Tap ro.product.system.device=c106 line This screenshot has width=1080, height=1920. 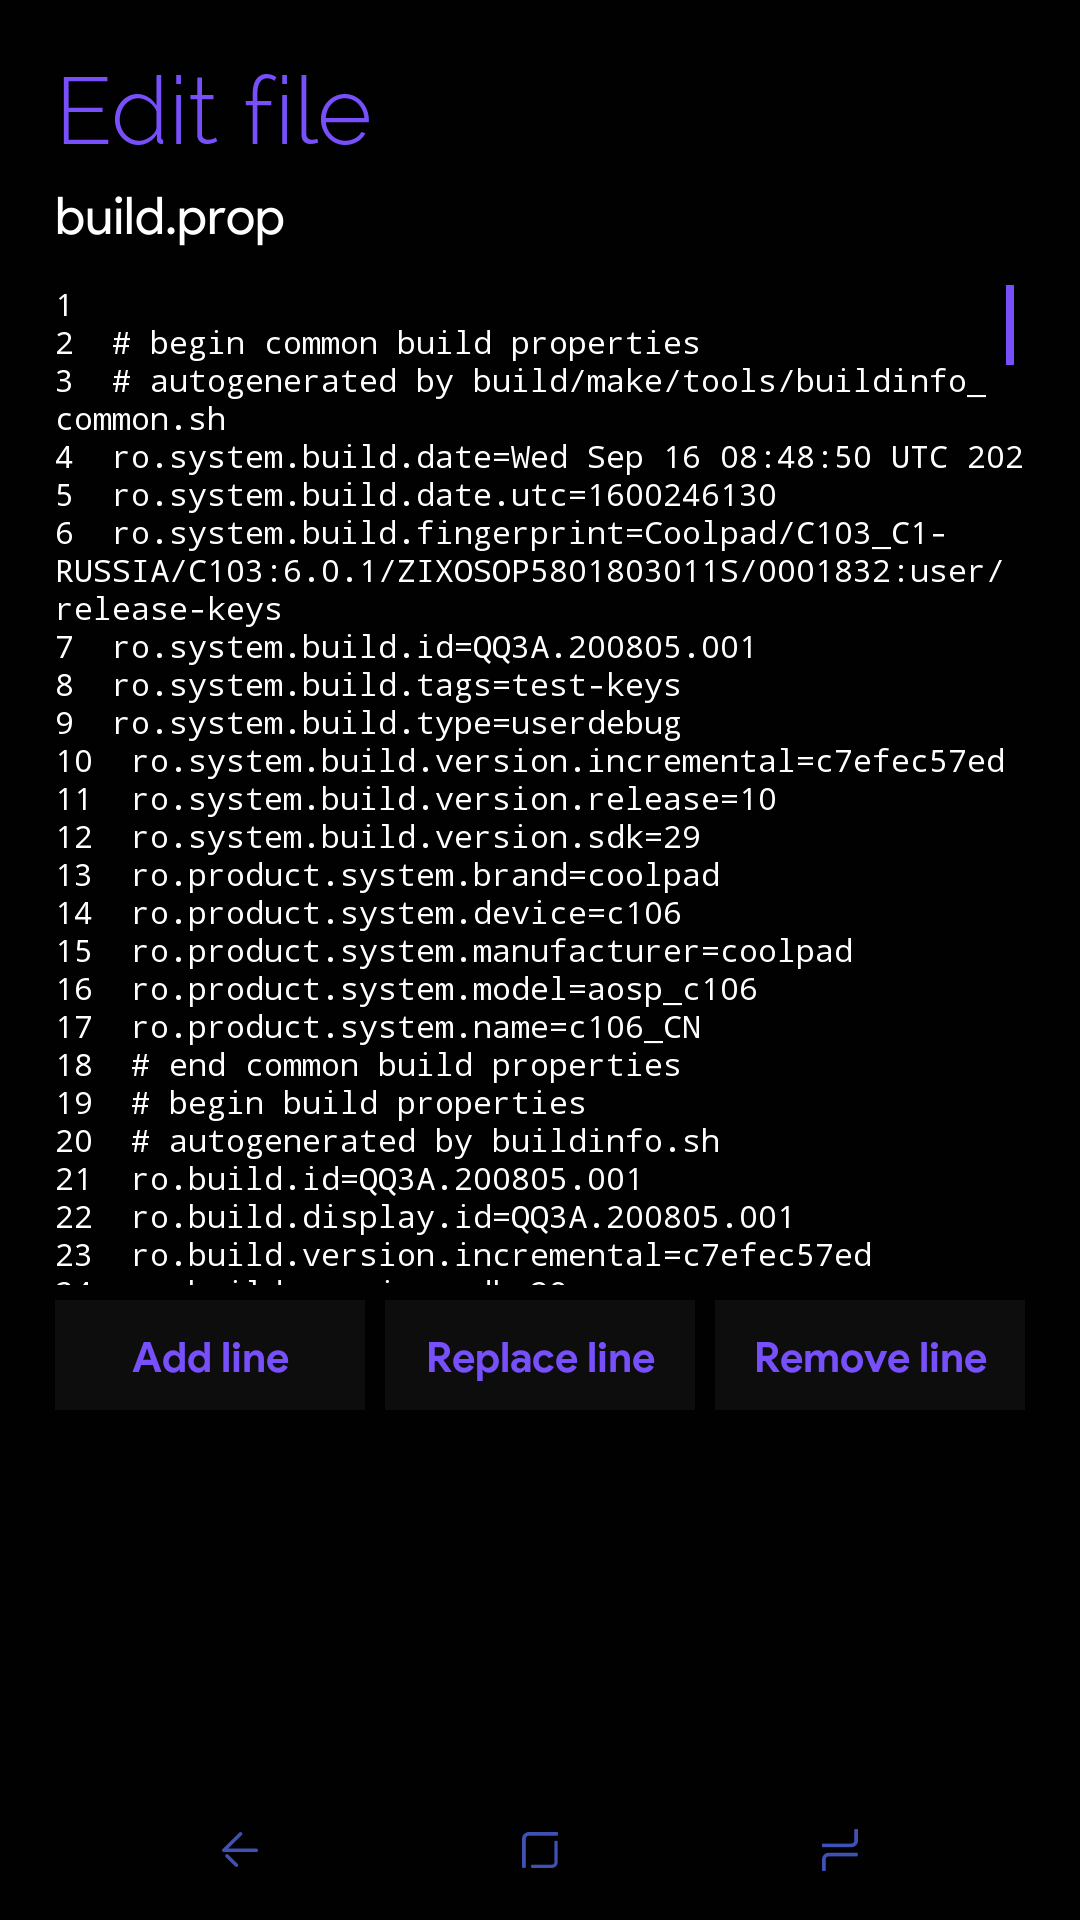tap(406, 914)
